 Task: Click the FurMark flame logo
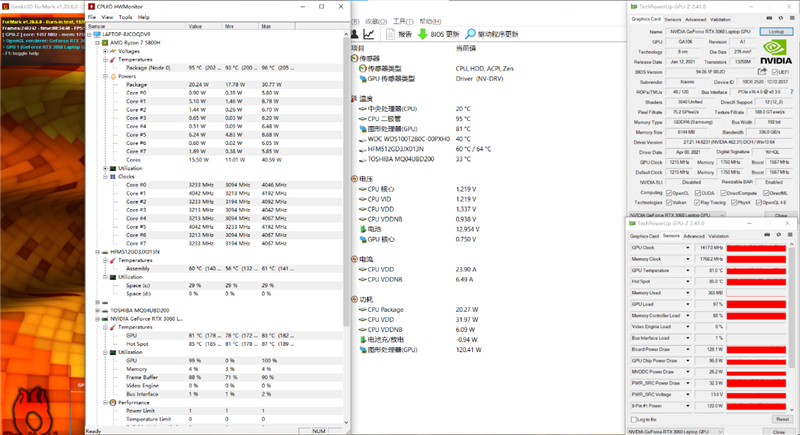point(32,411)
